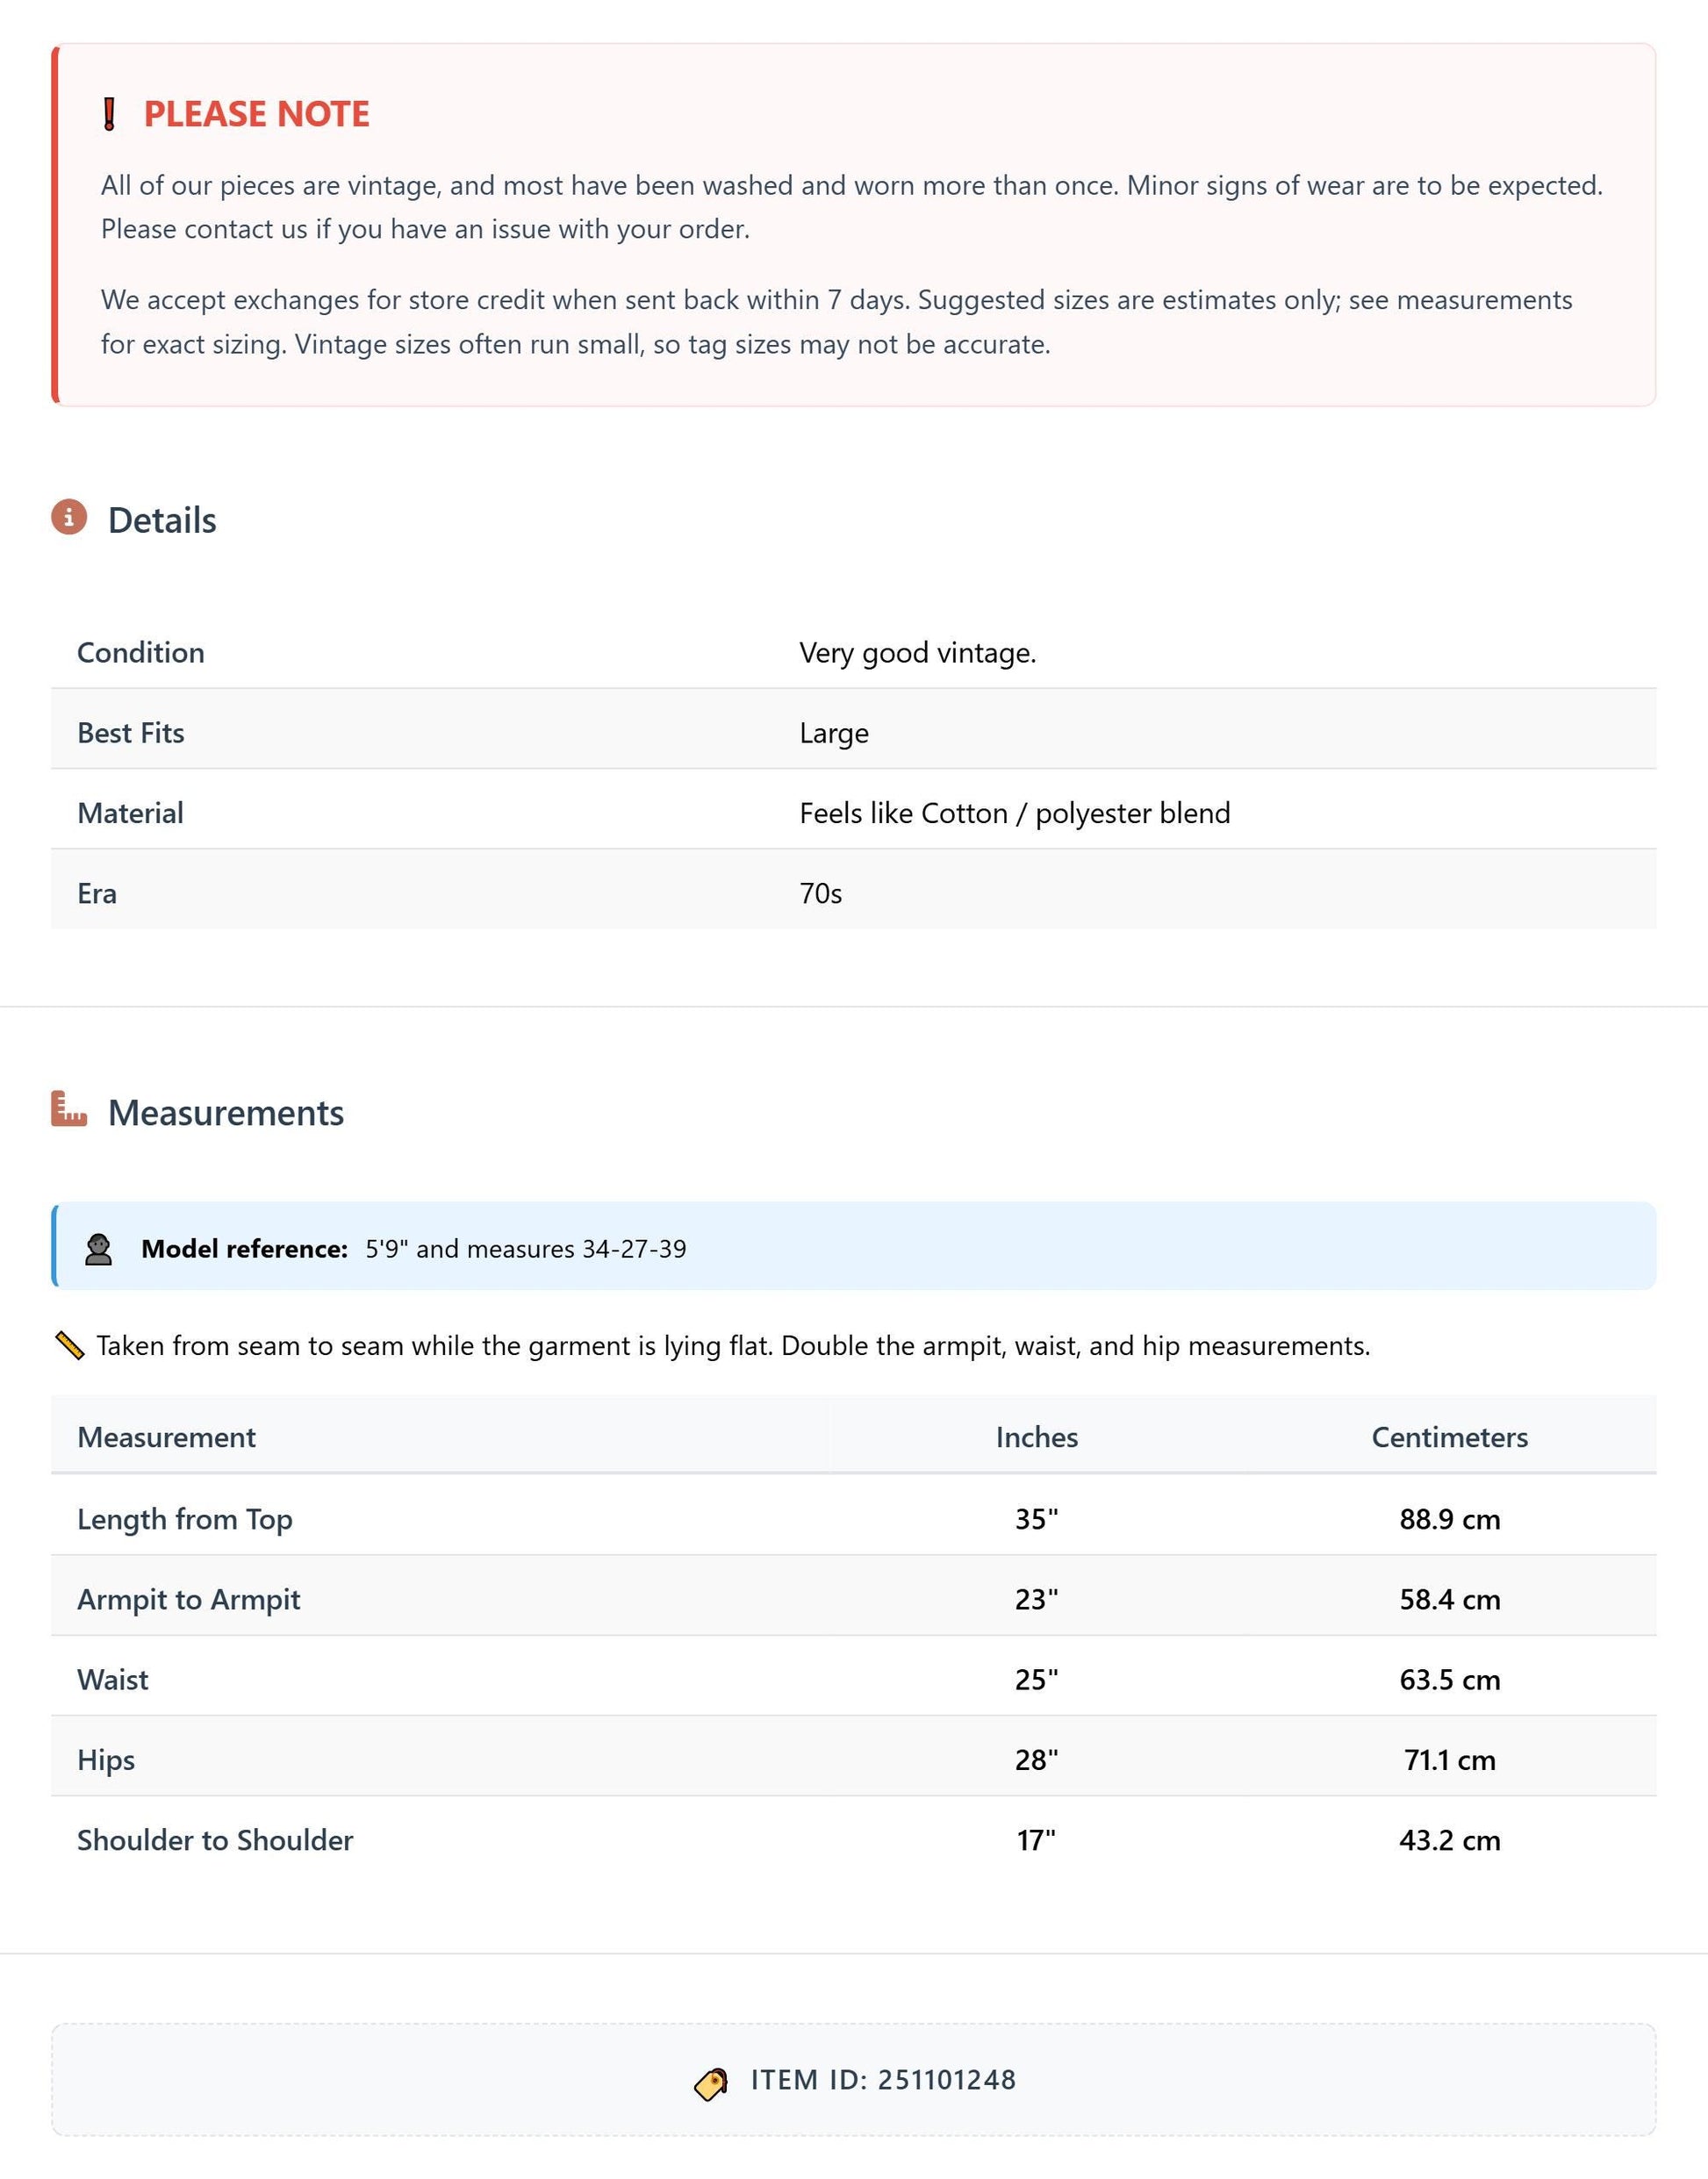This screenshot has height=2179, width=1708.
Task: Click the Waist 25" inches value
Action: [x=1036, y=1679]
